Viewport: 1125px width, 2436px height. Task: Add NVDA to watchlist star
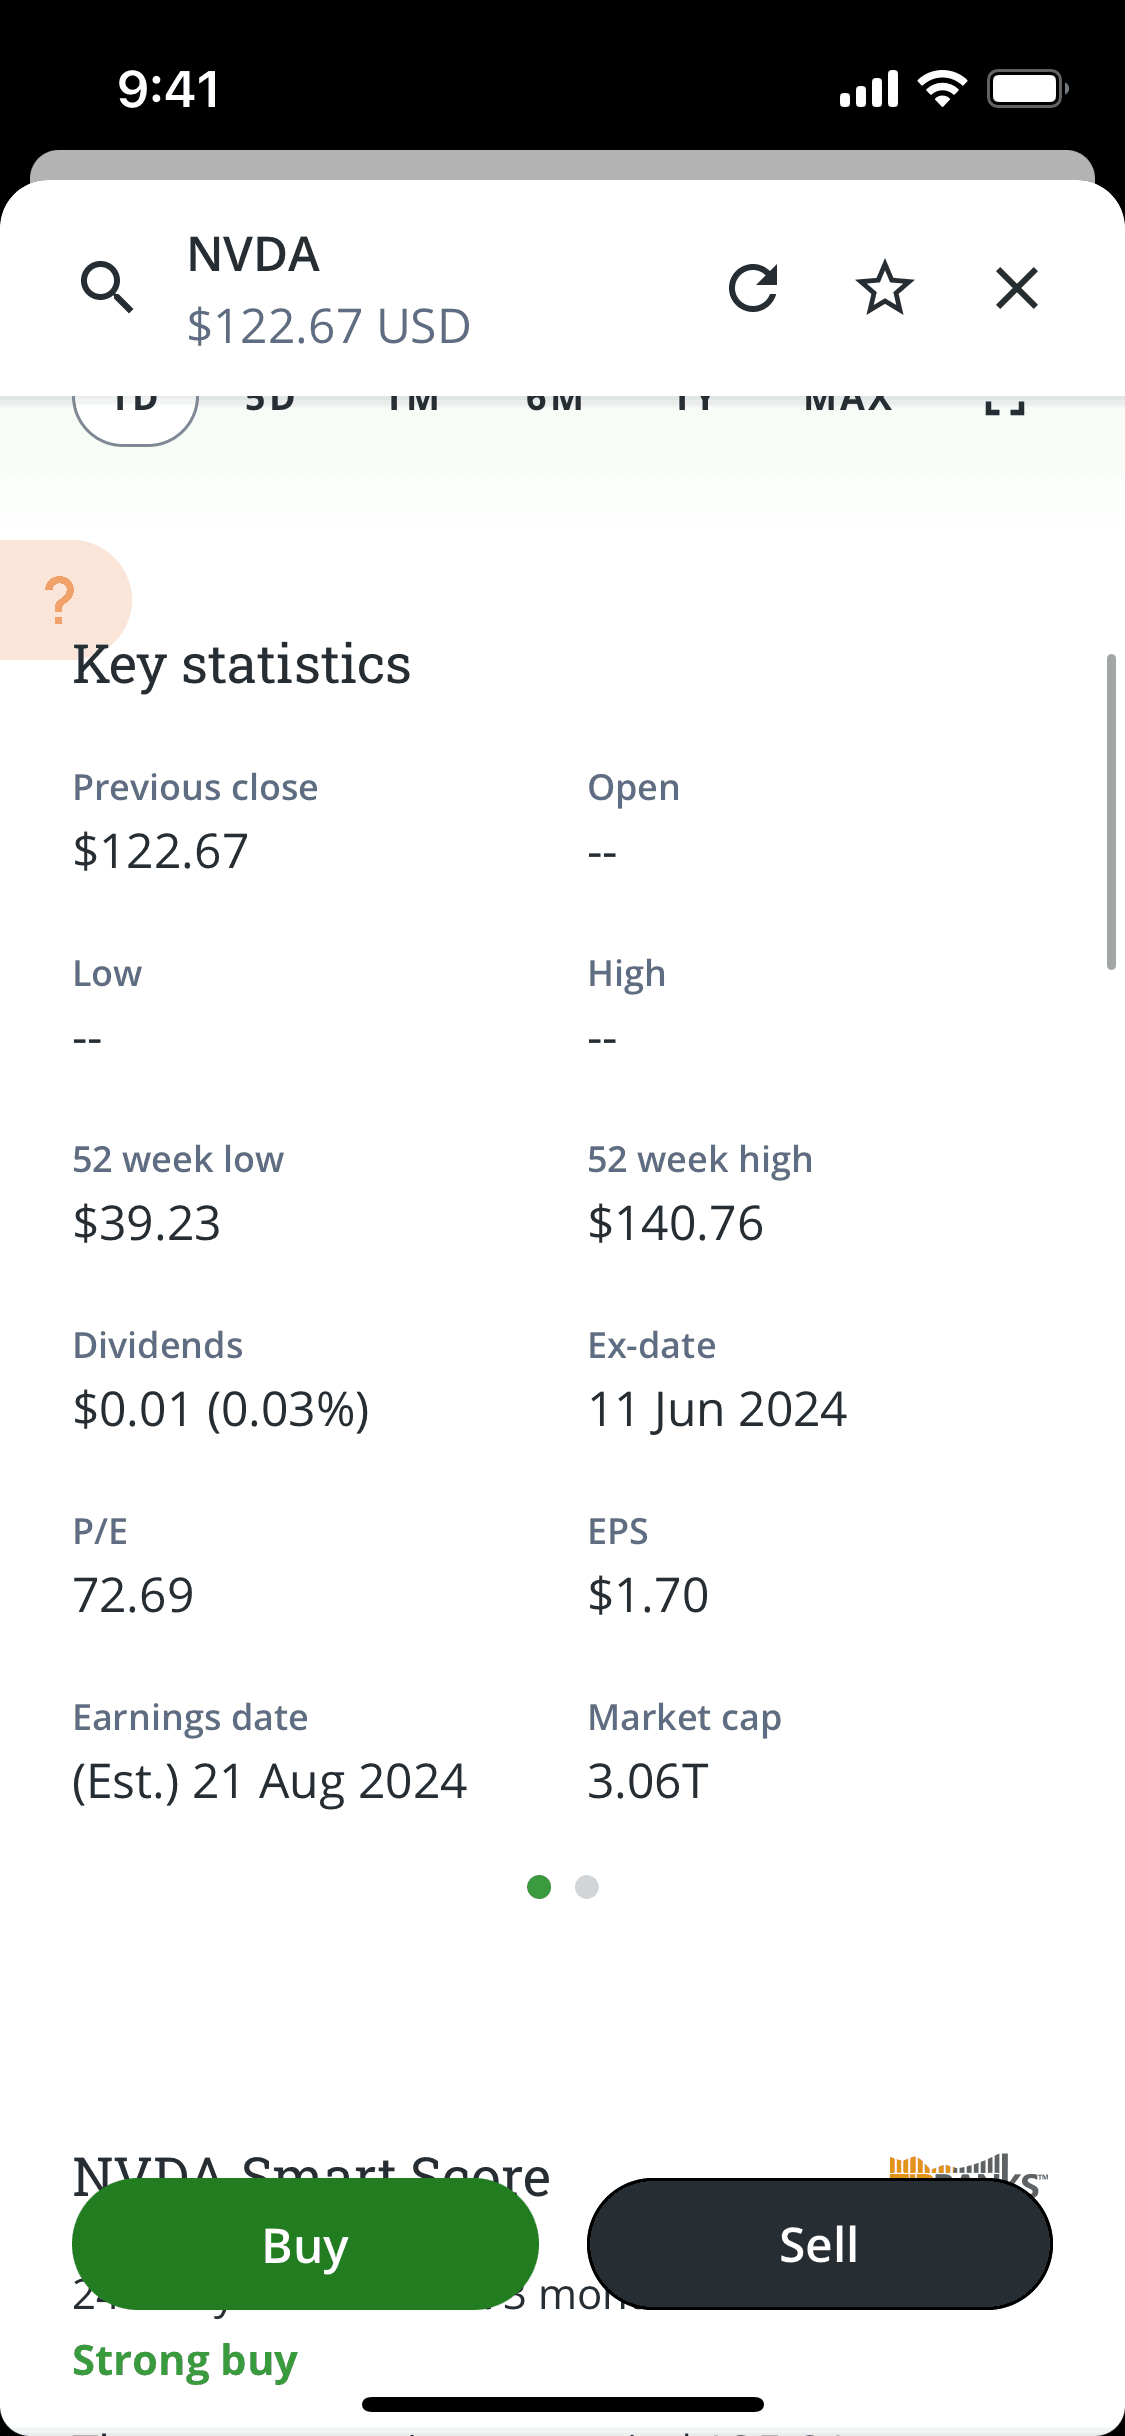[885, 288]
